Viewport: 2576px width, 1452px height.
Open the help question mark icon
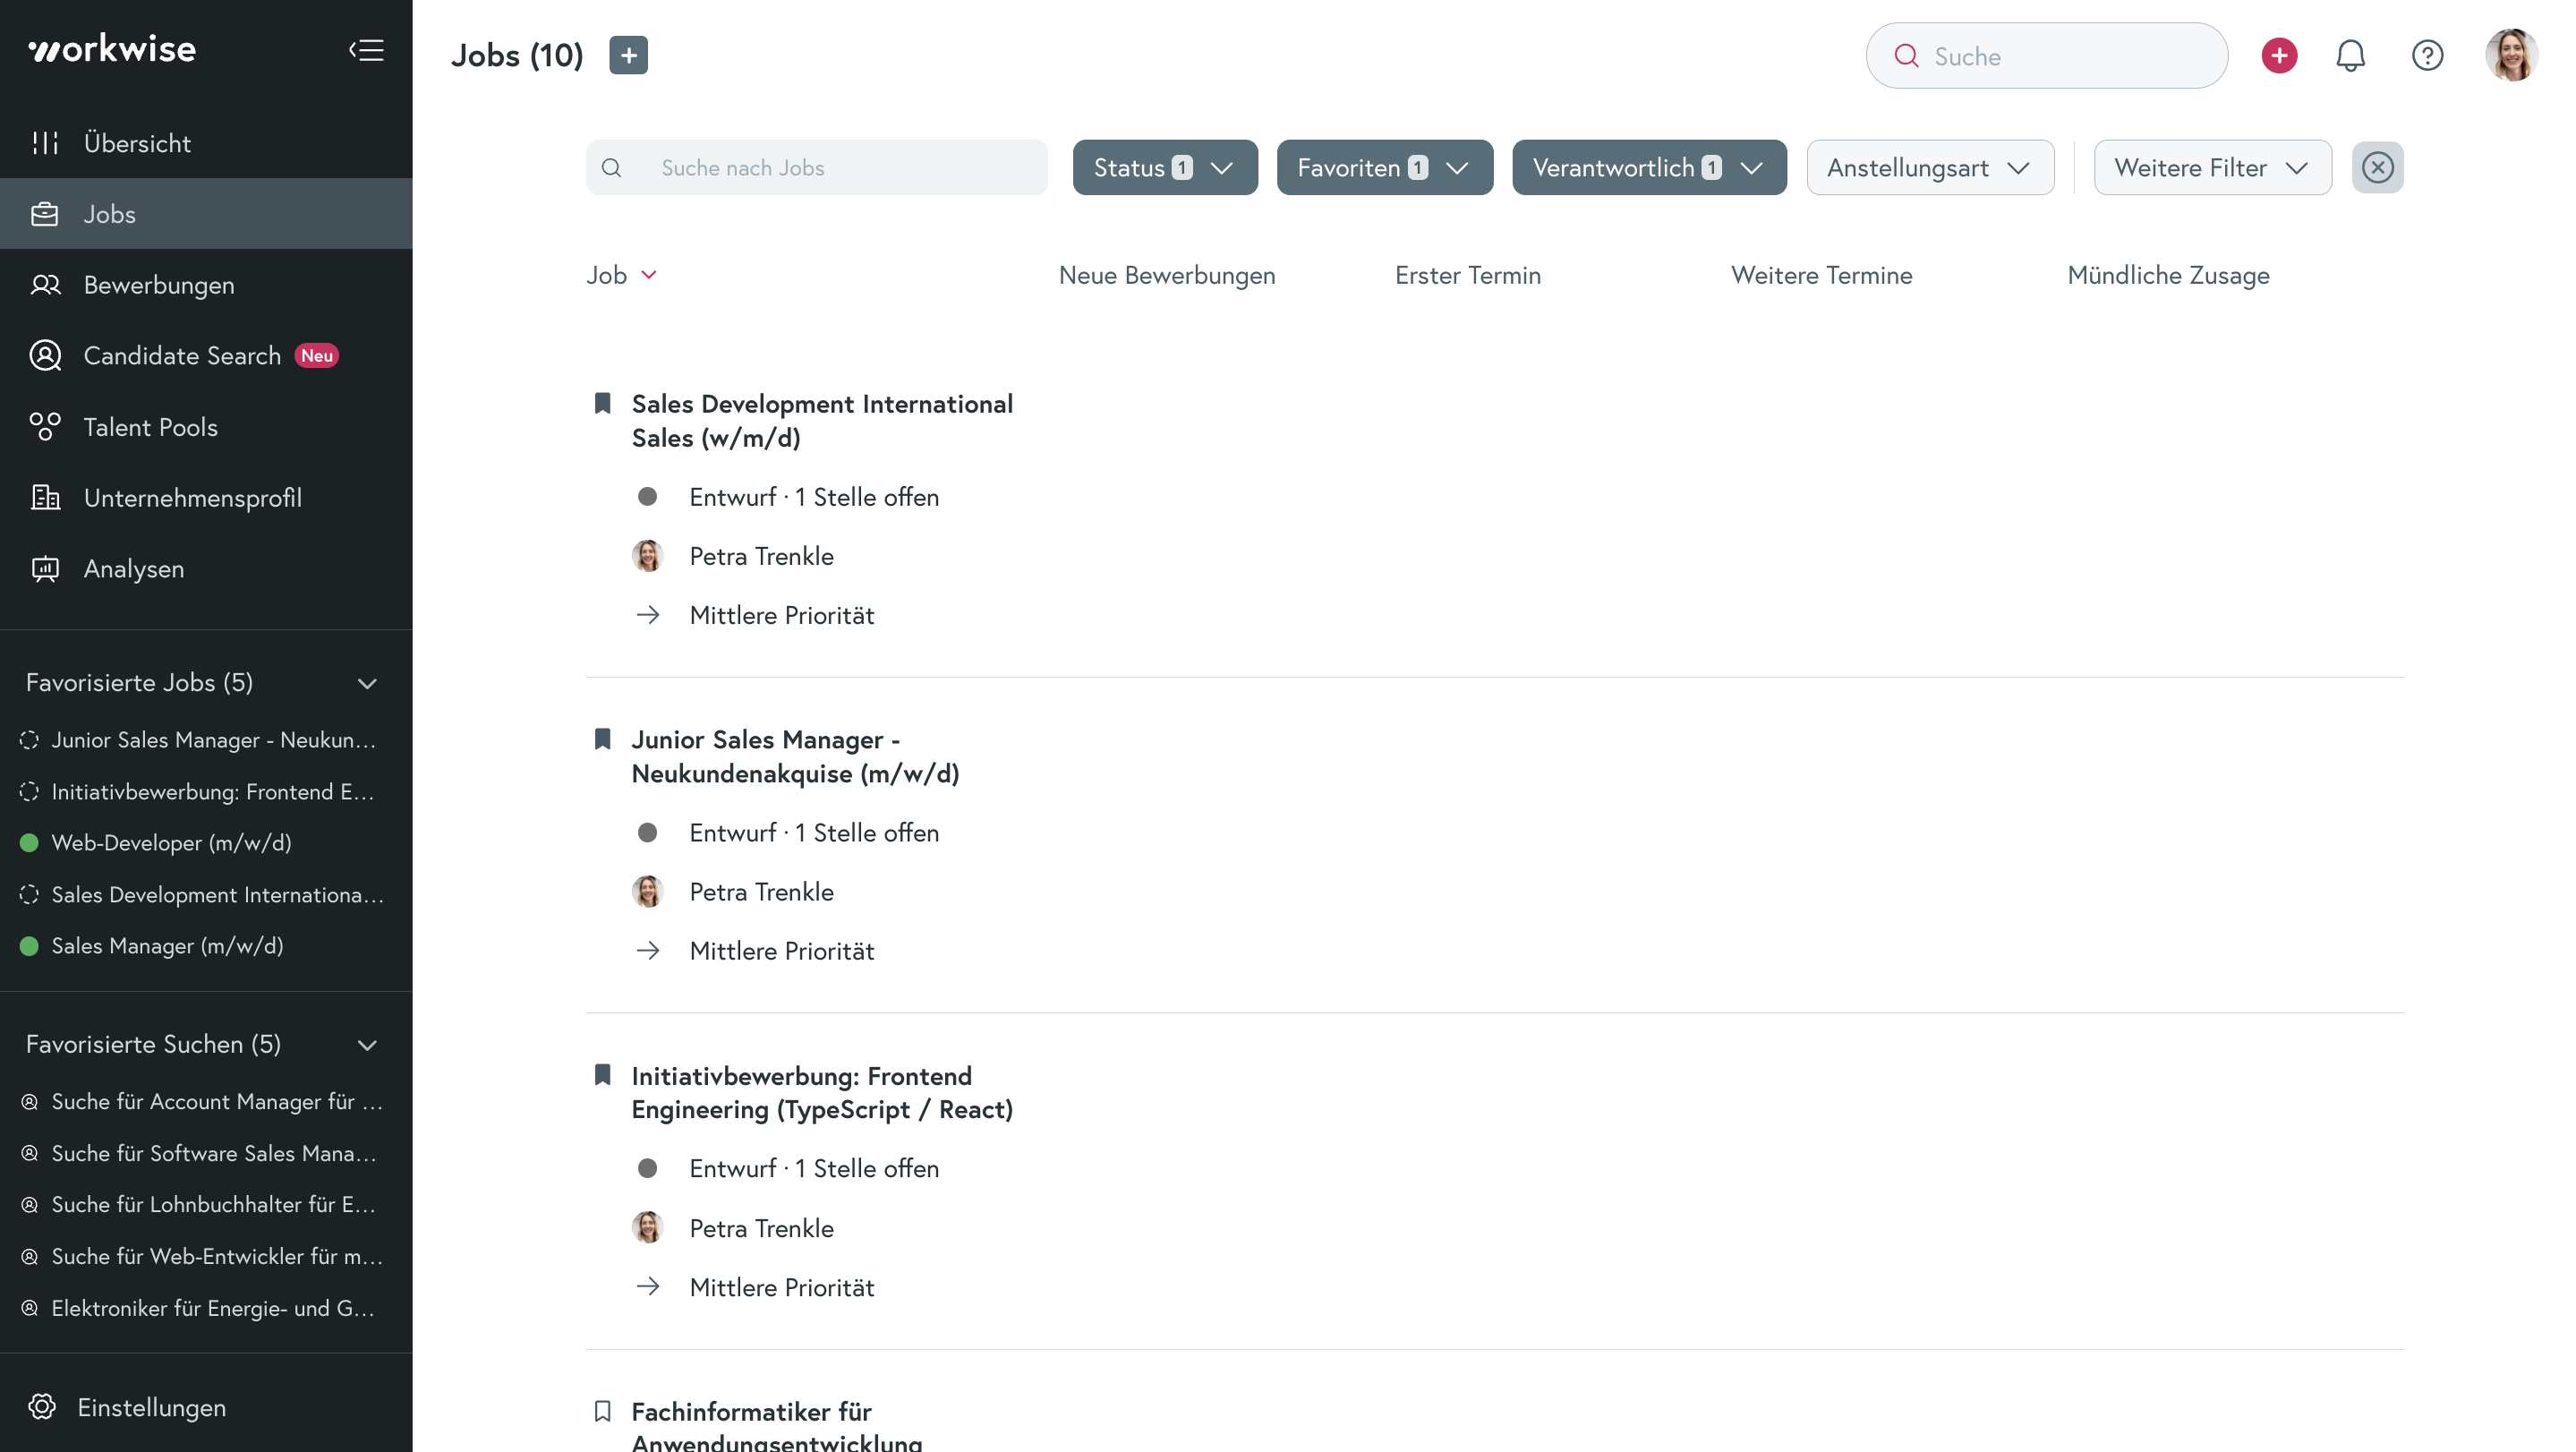click(2427, 56)
